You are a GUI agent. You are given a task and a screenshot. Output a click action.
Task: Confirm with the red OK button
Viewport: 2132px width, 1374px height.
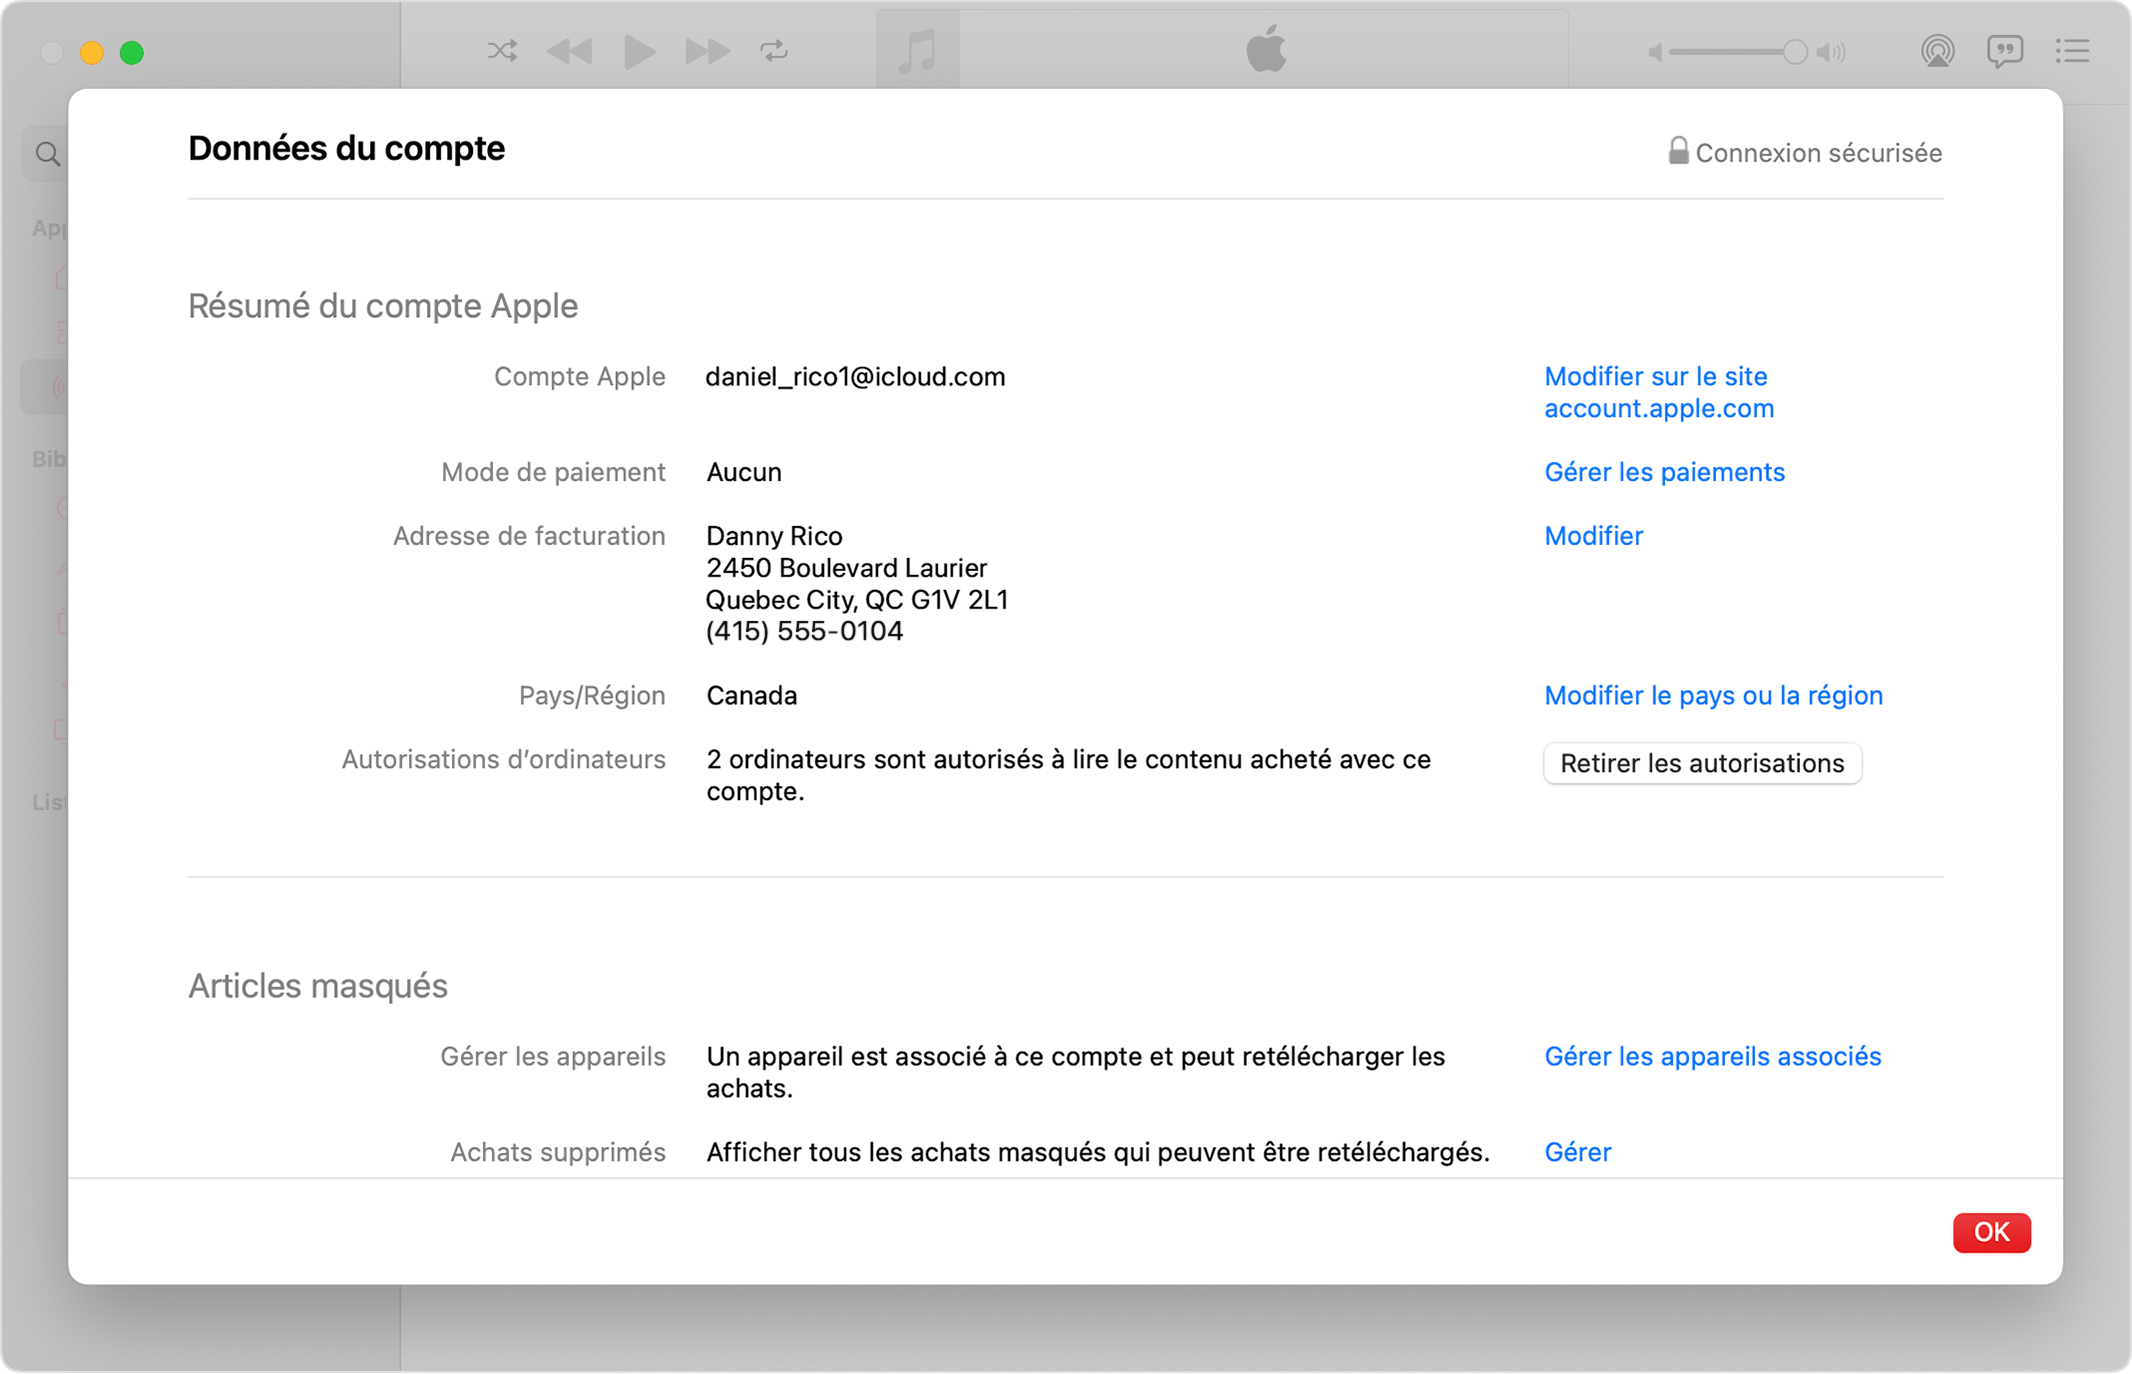[1991, 1232]
